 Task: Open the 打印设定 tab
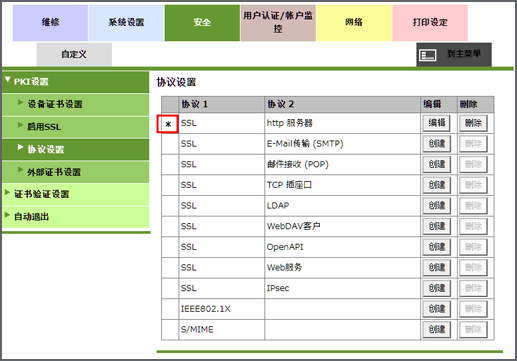(x=430, y=23)
